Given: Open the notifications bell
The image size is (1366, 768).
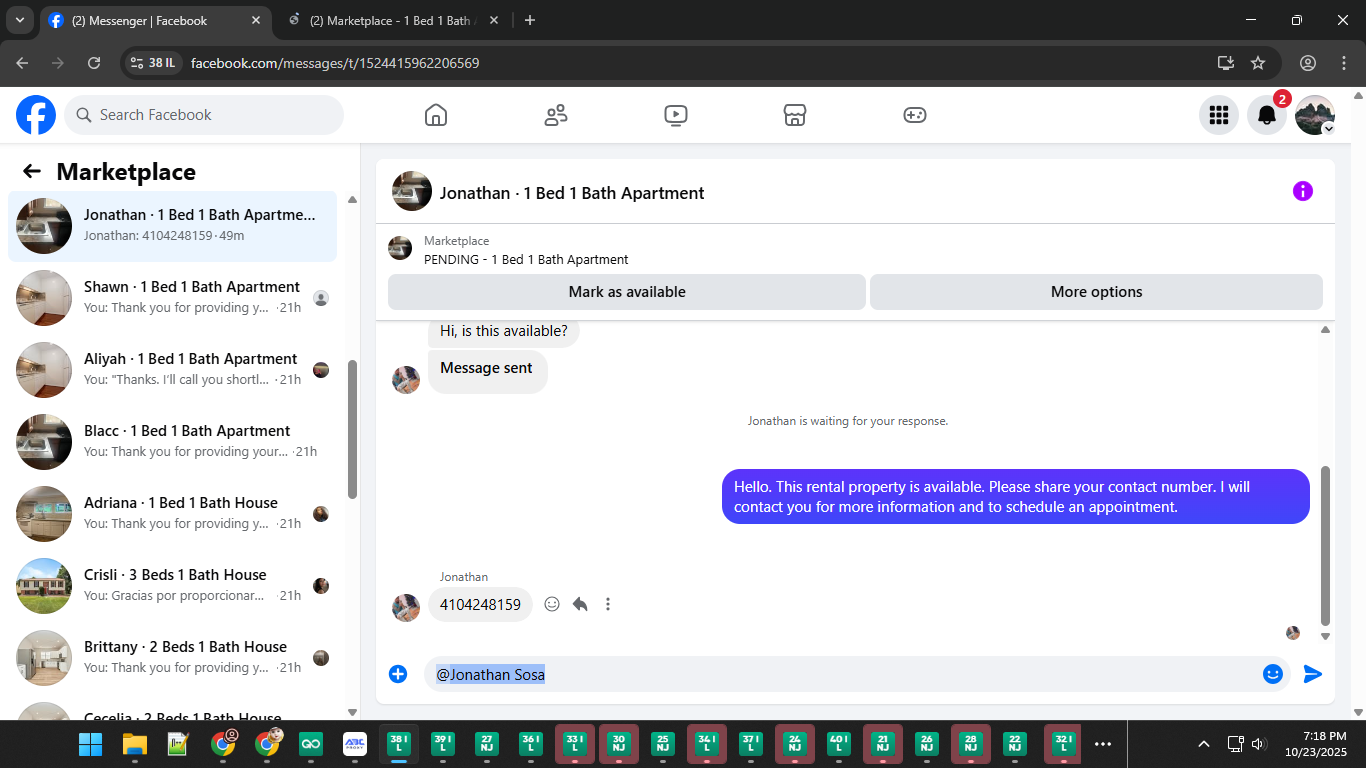Looking at the screenshot, I should tap(1267, 115).
